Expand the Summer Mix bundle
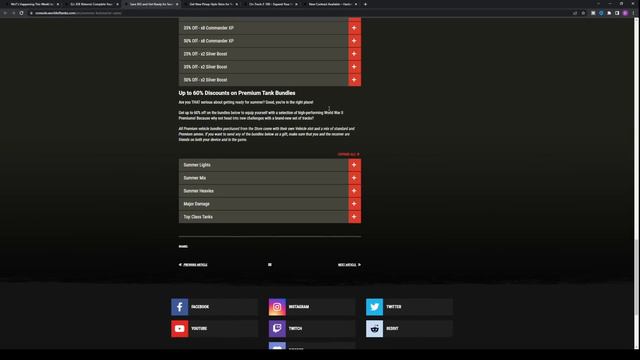This screenshot has height=360, width=640. [x=270, y=178]
